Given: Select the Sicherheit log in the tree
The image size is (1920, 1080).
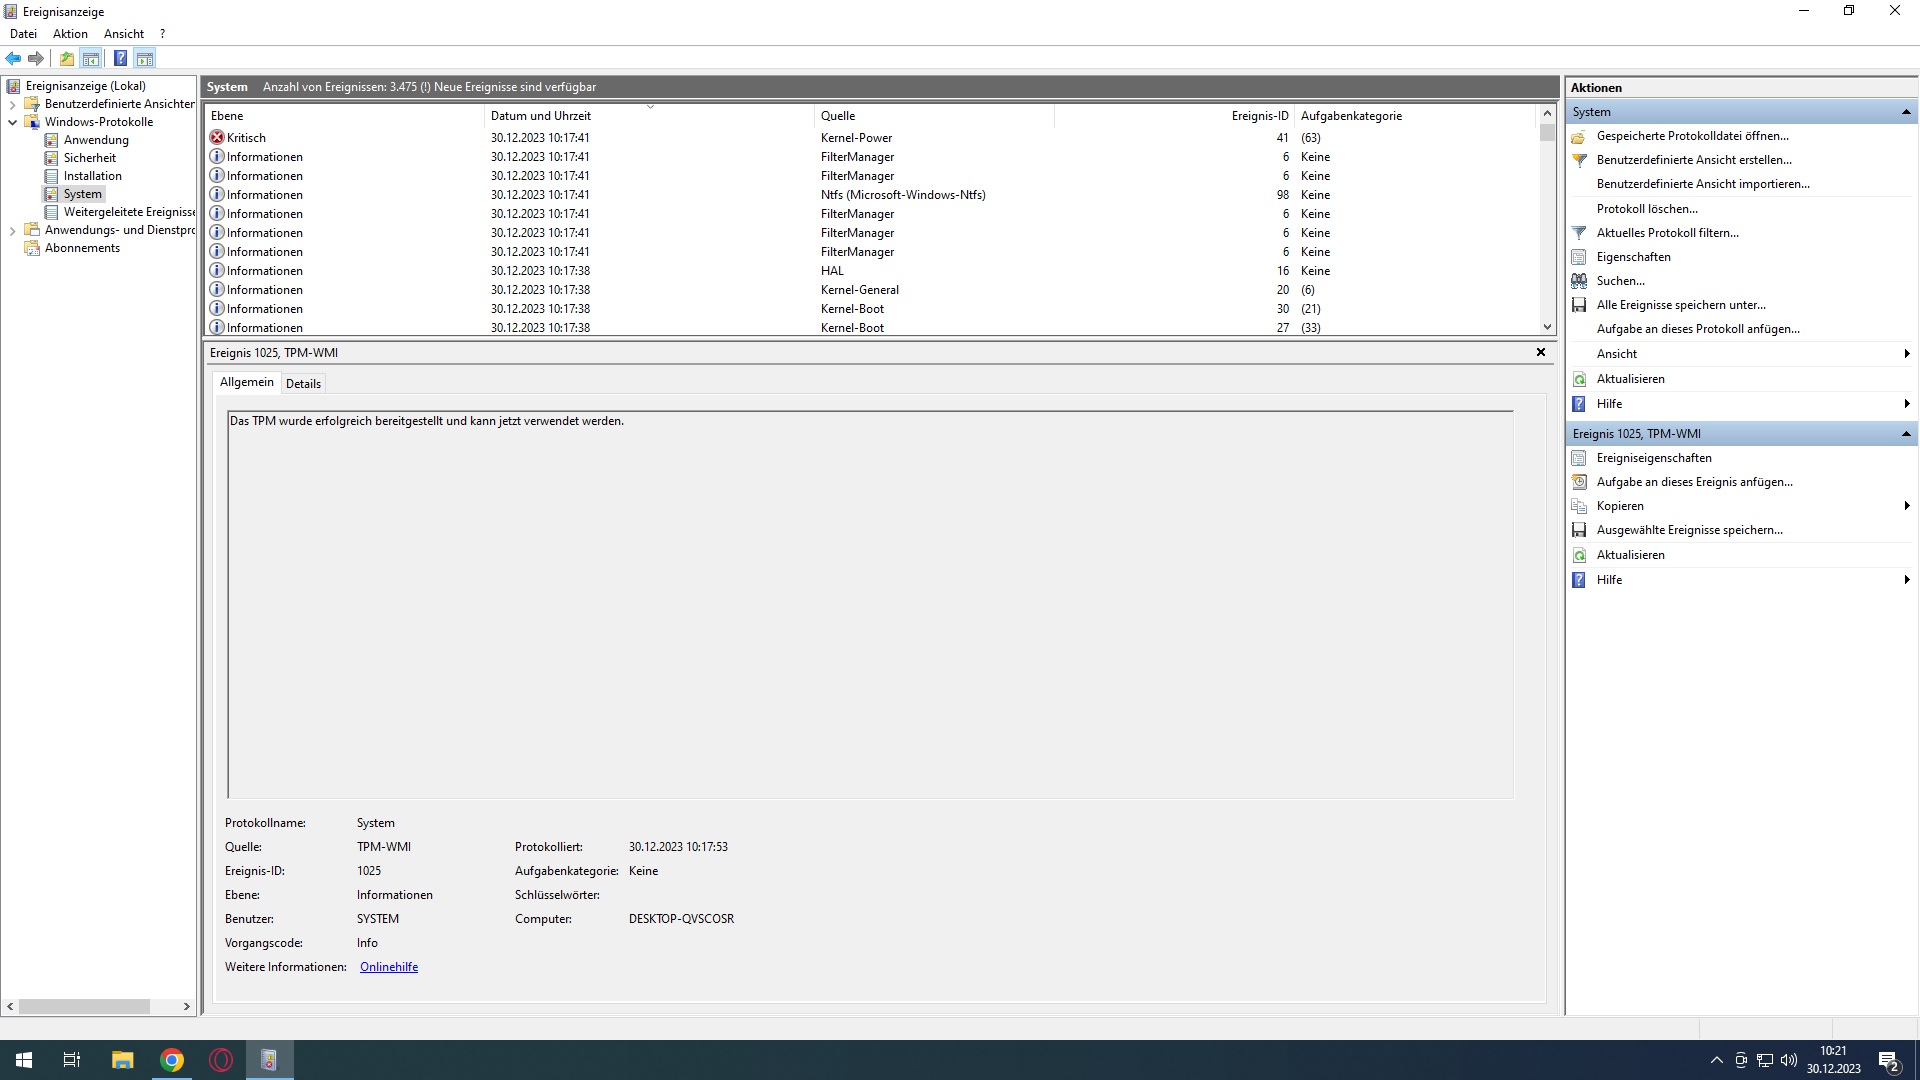Looking at the screenshot, I should [89, 158].
